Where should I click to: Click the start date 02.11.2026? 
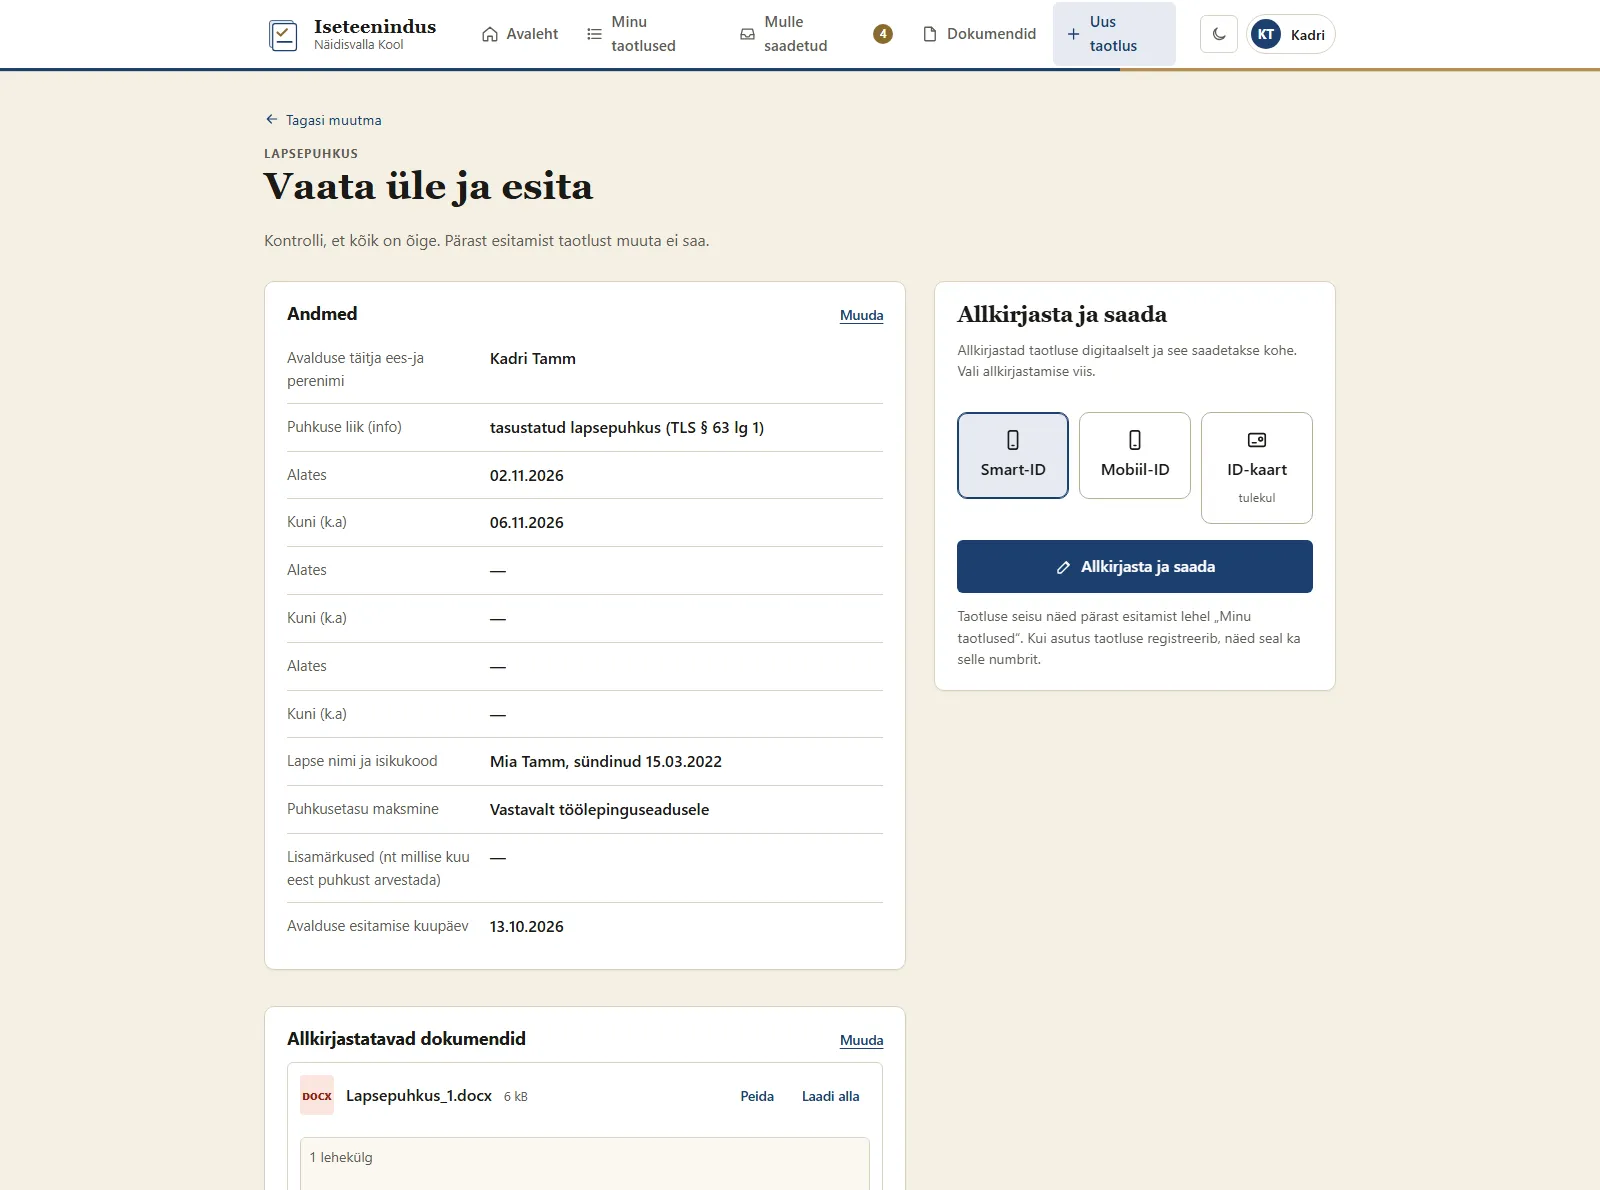(x=527, y=476)
